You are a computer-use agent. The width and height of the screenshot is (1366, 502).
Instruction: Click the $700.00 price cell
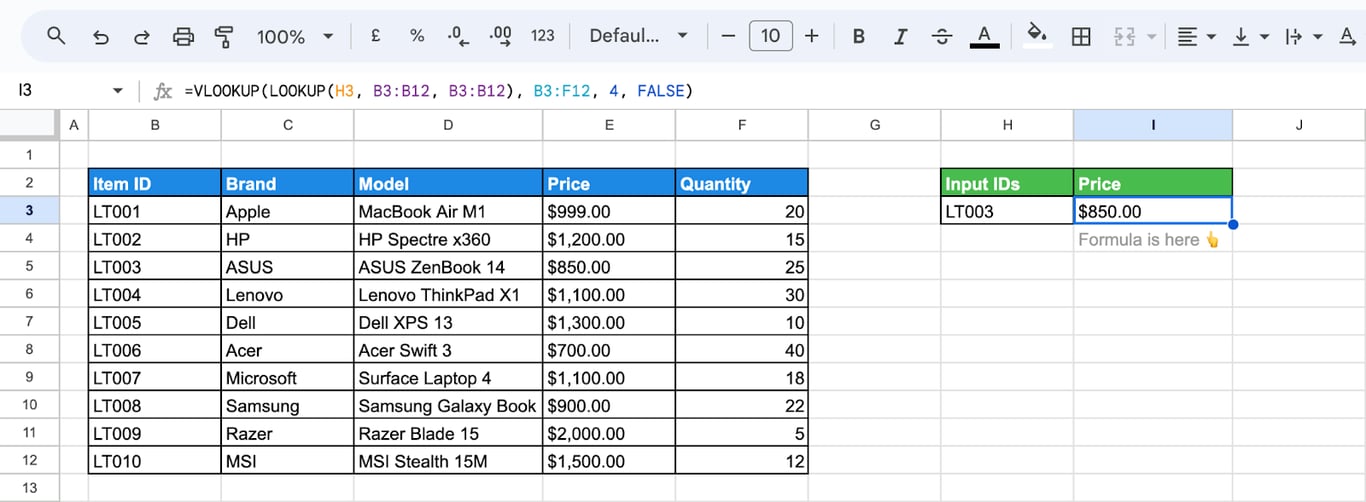coord(609,350)
